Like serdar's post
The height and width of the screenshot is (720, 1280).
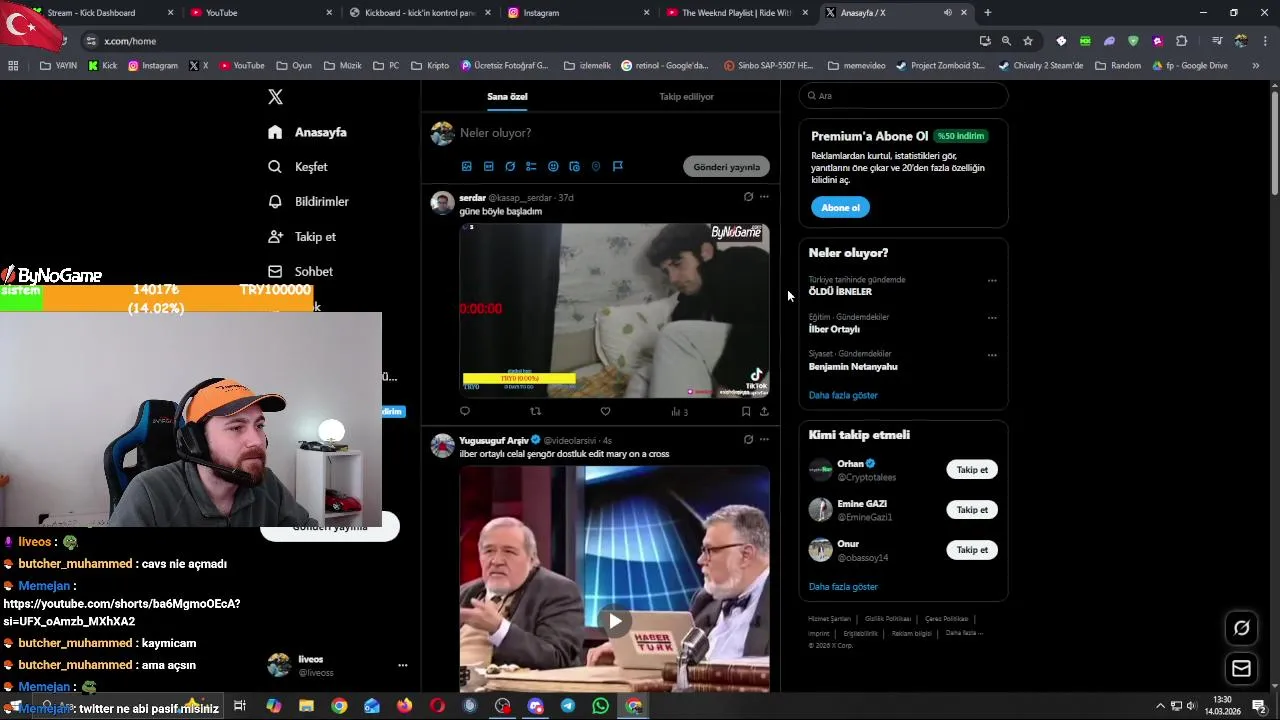click(x=605, y=411)
